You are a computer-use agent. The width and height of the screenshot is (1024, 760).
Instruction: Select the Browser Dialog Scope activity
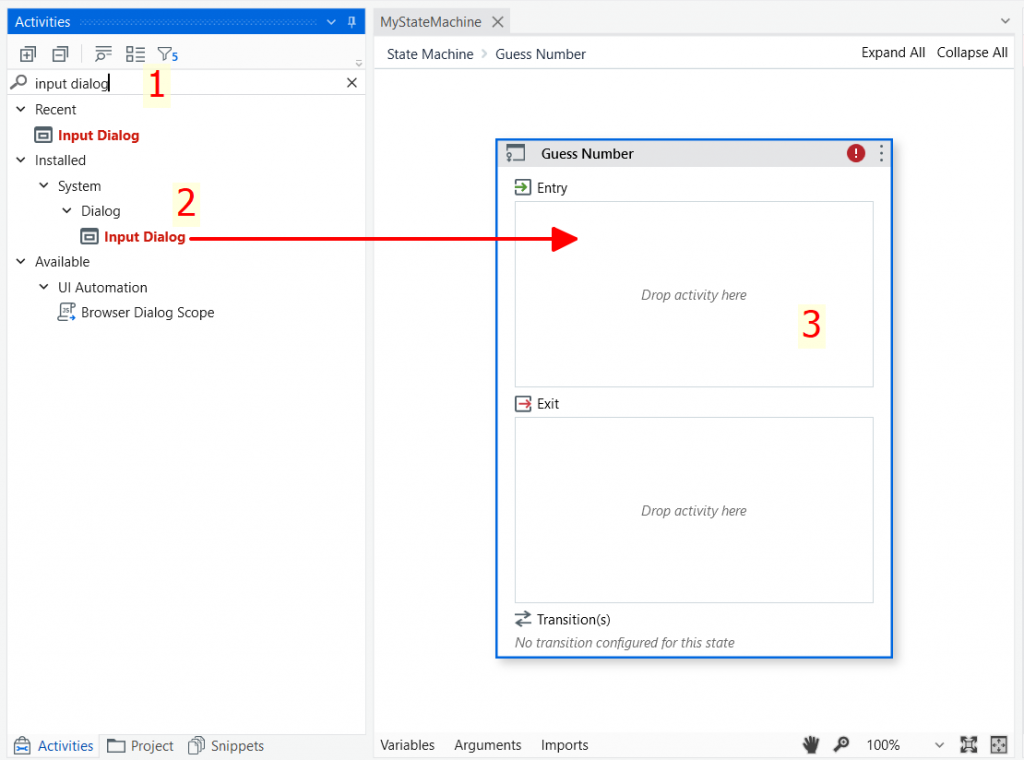click(x=148, y=312)
